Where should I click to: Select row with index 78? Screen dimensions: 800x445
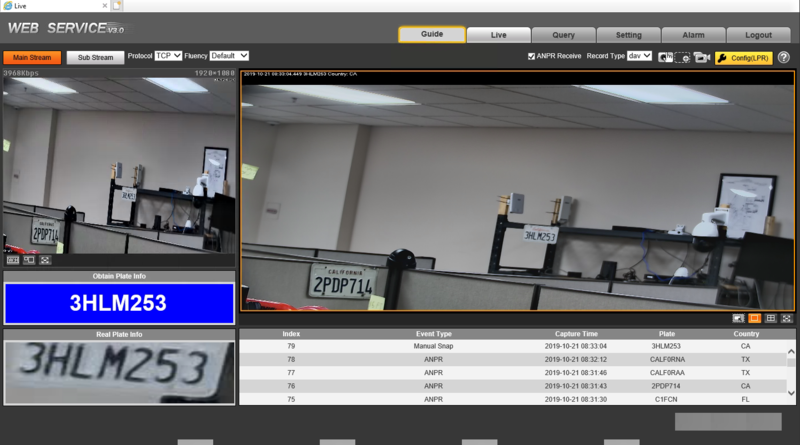click(x=513, y=359)
